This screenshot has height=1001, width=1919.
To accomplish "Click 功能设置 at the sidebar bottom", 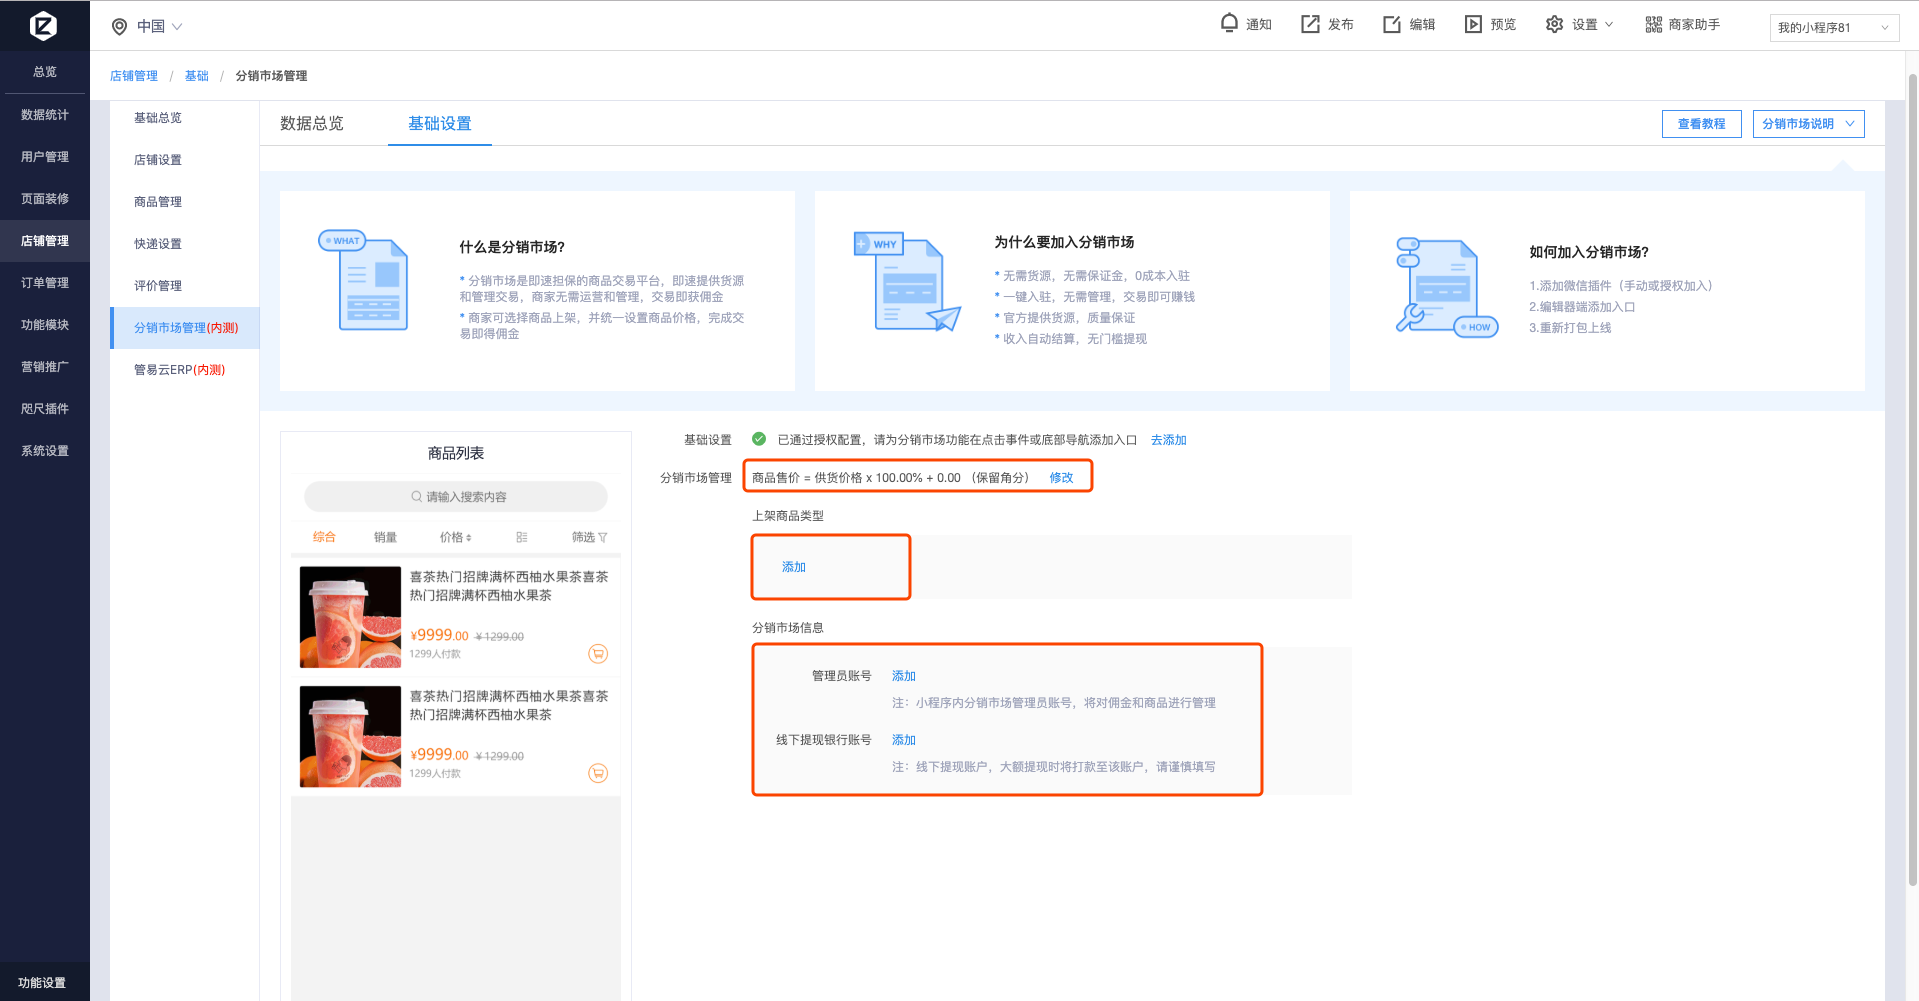I will 42,983.
